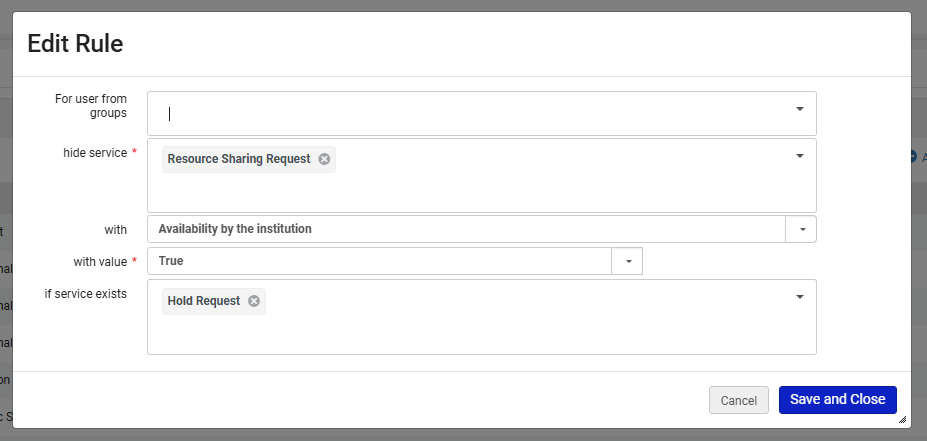
Task: Expand the user groups dropdown arrow
Action: 800,108
